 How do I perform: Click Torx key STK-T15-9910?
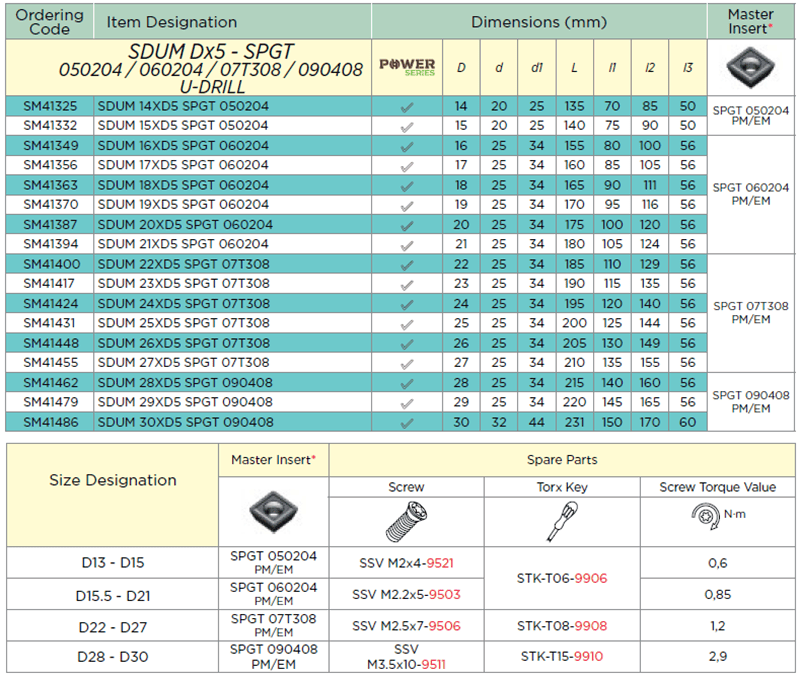(x=562, y=657)
